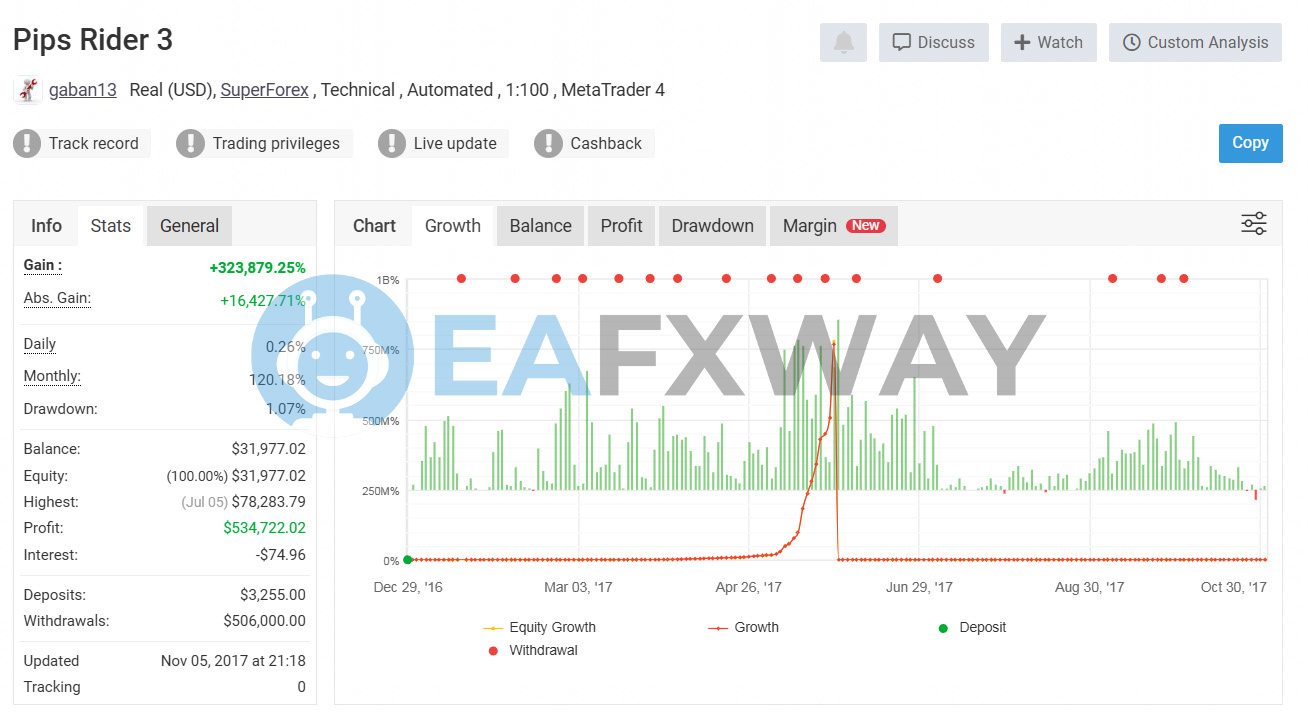The image size is (1308, 712).
Task: Click the Oct 30, '17 axis label
Action: 1234,587
